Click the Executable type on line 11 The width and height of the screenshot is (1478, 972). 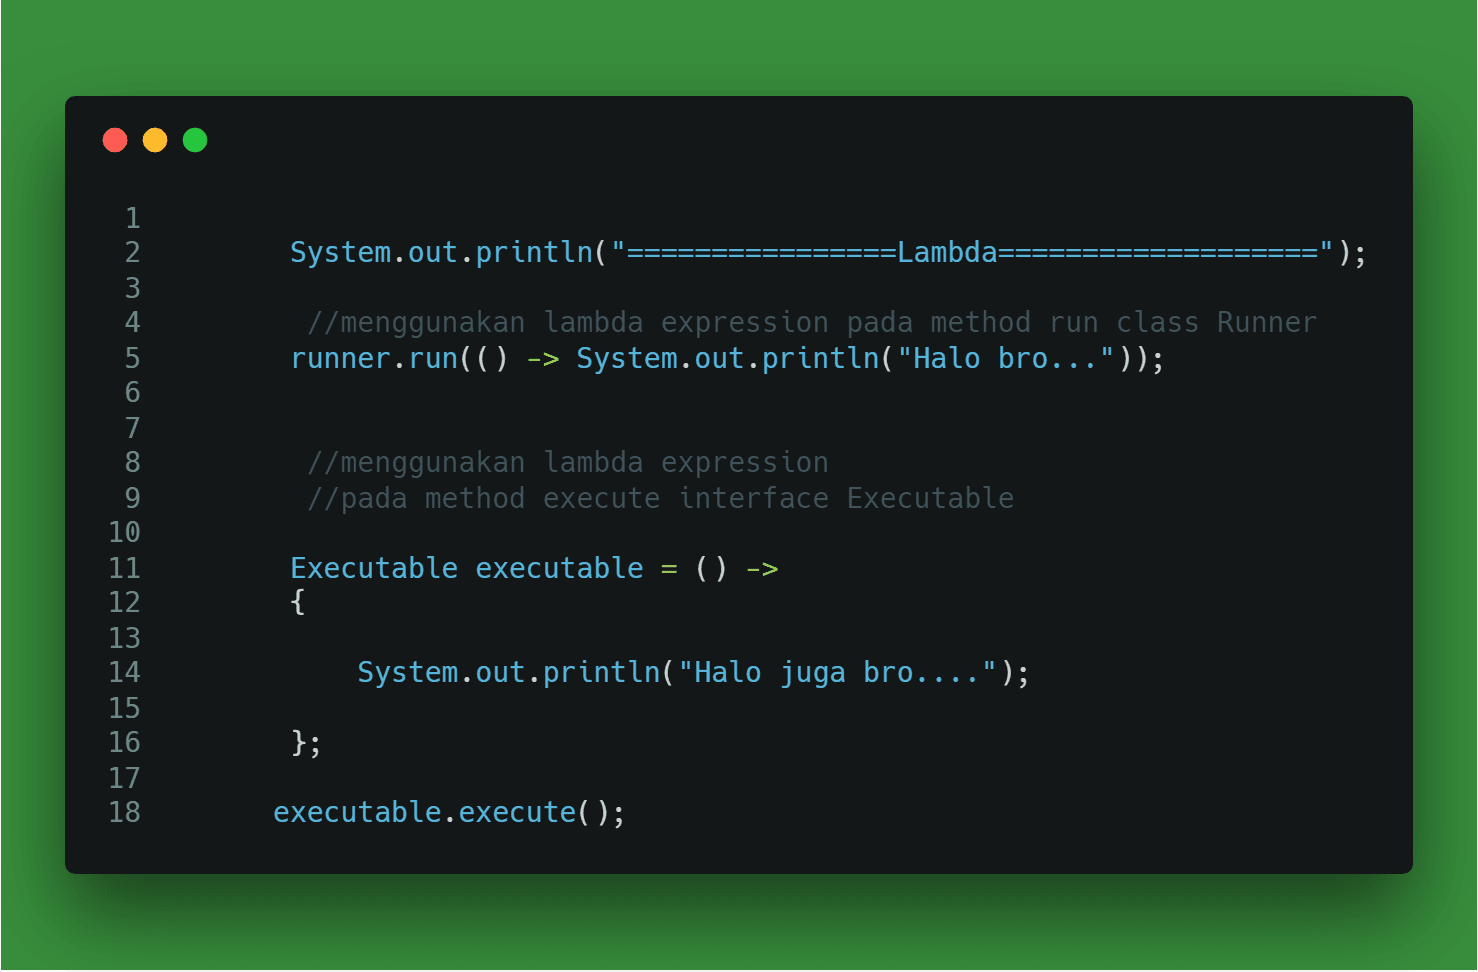pyautogui.click(x=374, y=568)
